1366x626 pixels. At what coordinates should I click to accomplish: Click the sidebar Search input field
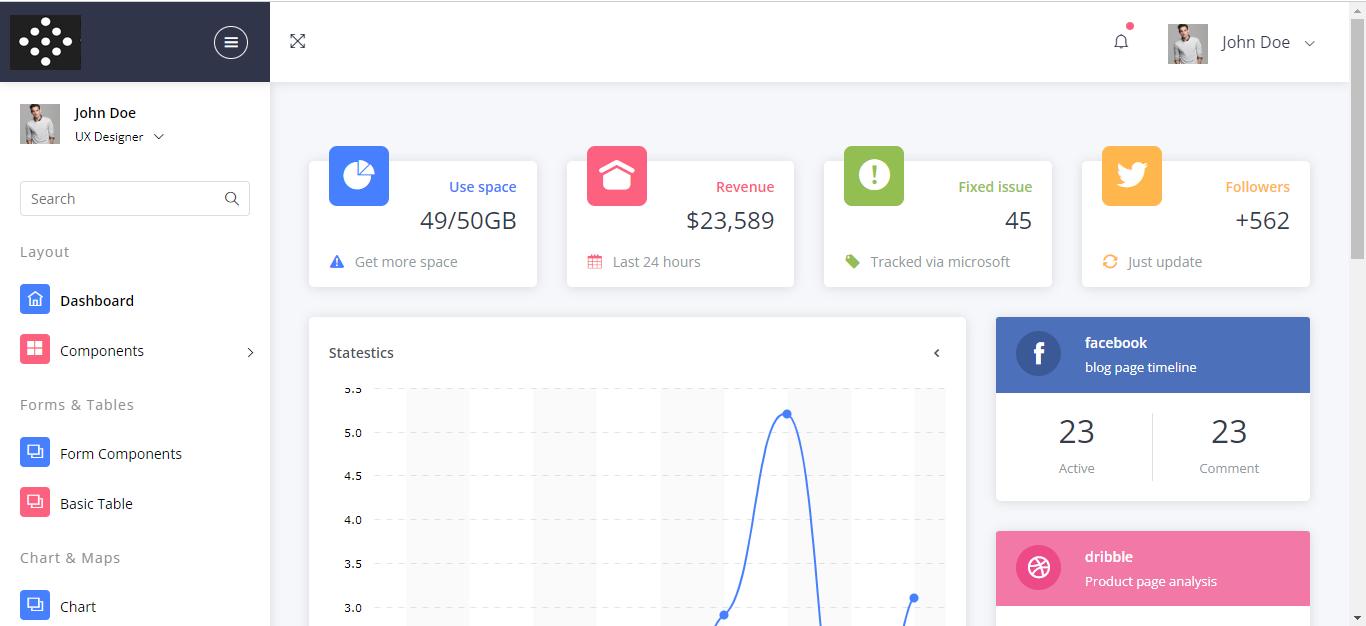[x=135, y=199]
